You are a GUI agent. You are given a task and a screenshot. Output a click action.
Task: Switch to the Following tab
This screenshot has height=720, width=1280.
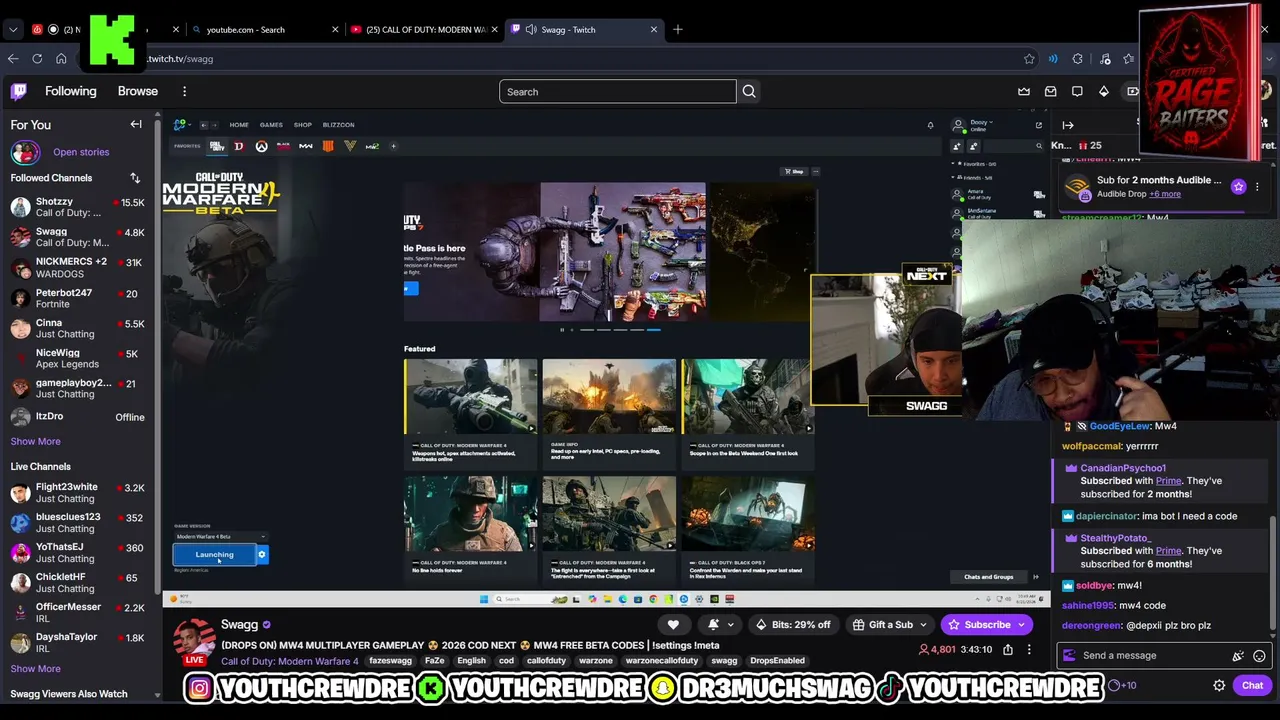pos(71,91)
